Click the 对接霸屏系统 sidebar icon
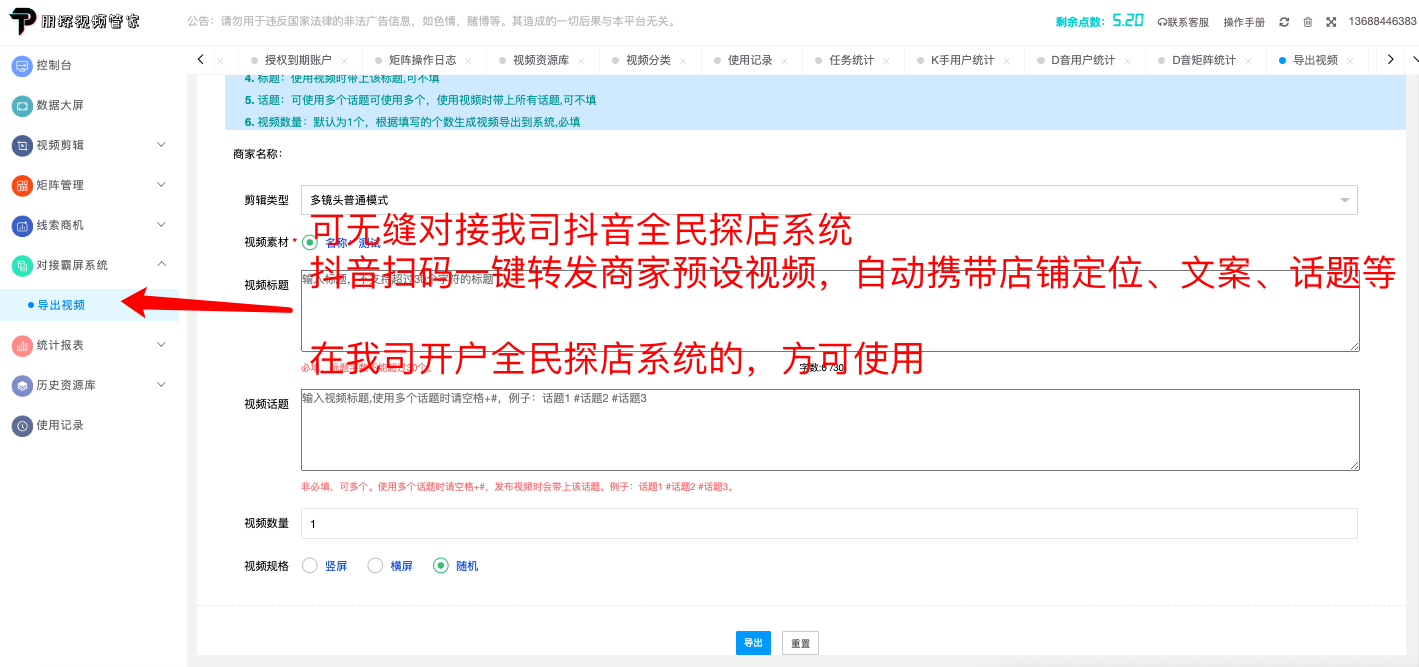1419x667 pixels. (22, 265)
